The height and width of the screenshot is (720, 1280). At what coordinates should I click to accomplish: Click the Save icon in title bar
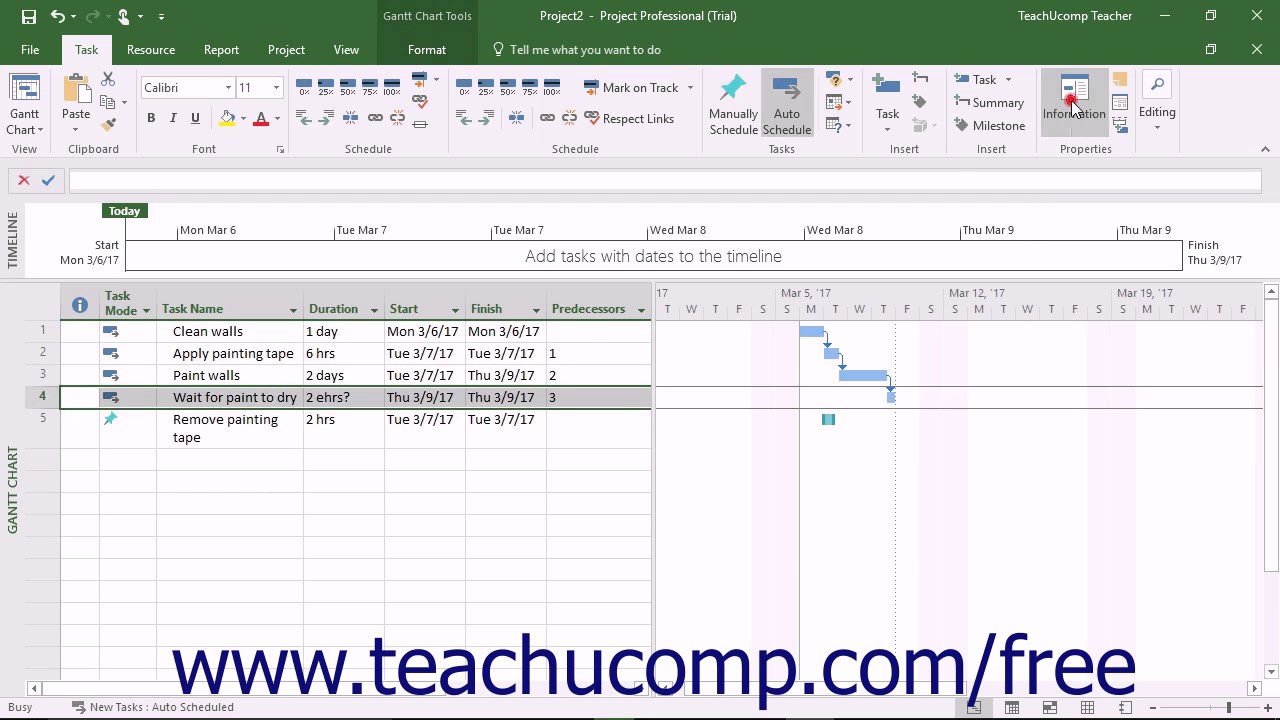tap(28, 16)
